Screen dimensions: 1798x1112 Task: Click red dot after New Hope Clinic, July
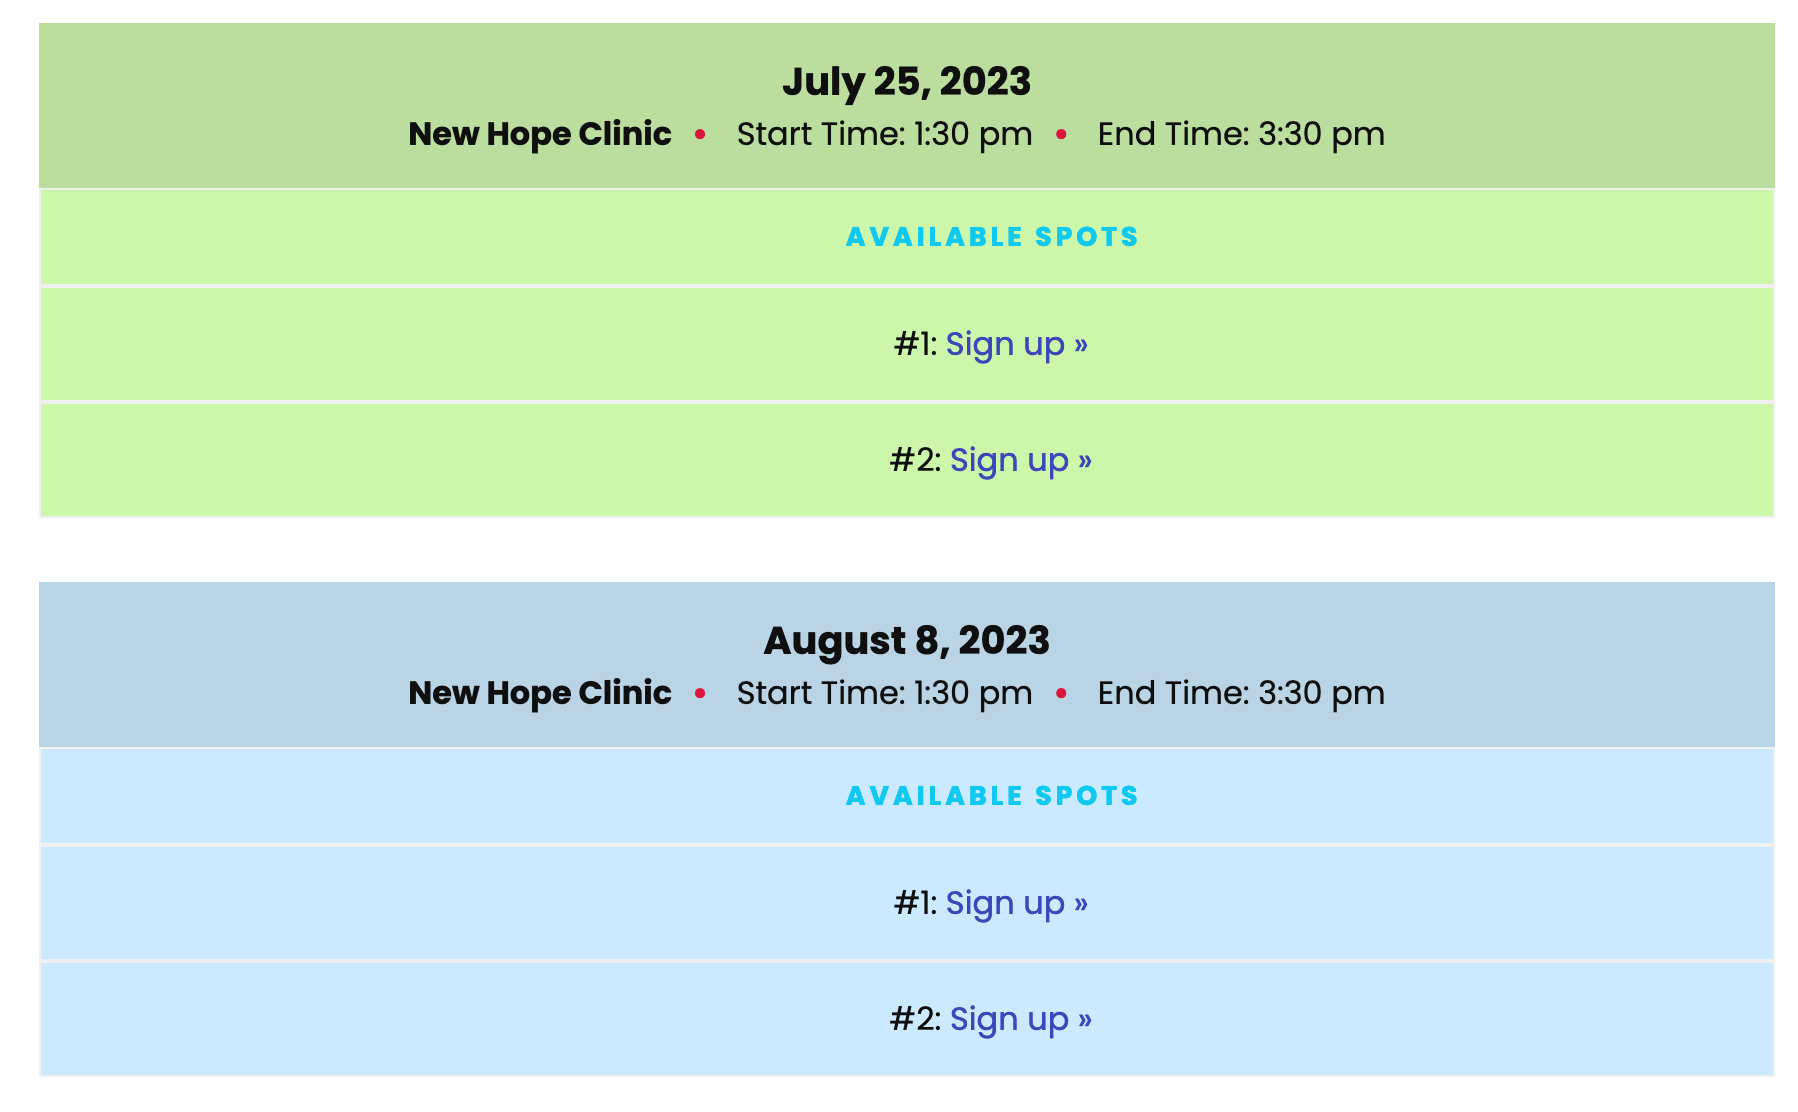(x=700, y=134)
